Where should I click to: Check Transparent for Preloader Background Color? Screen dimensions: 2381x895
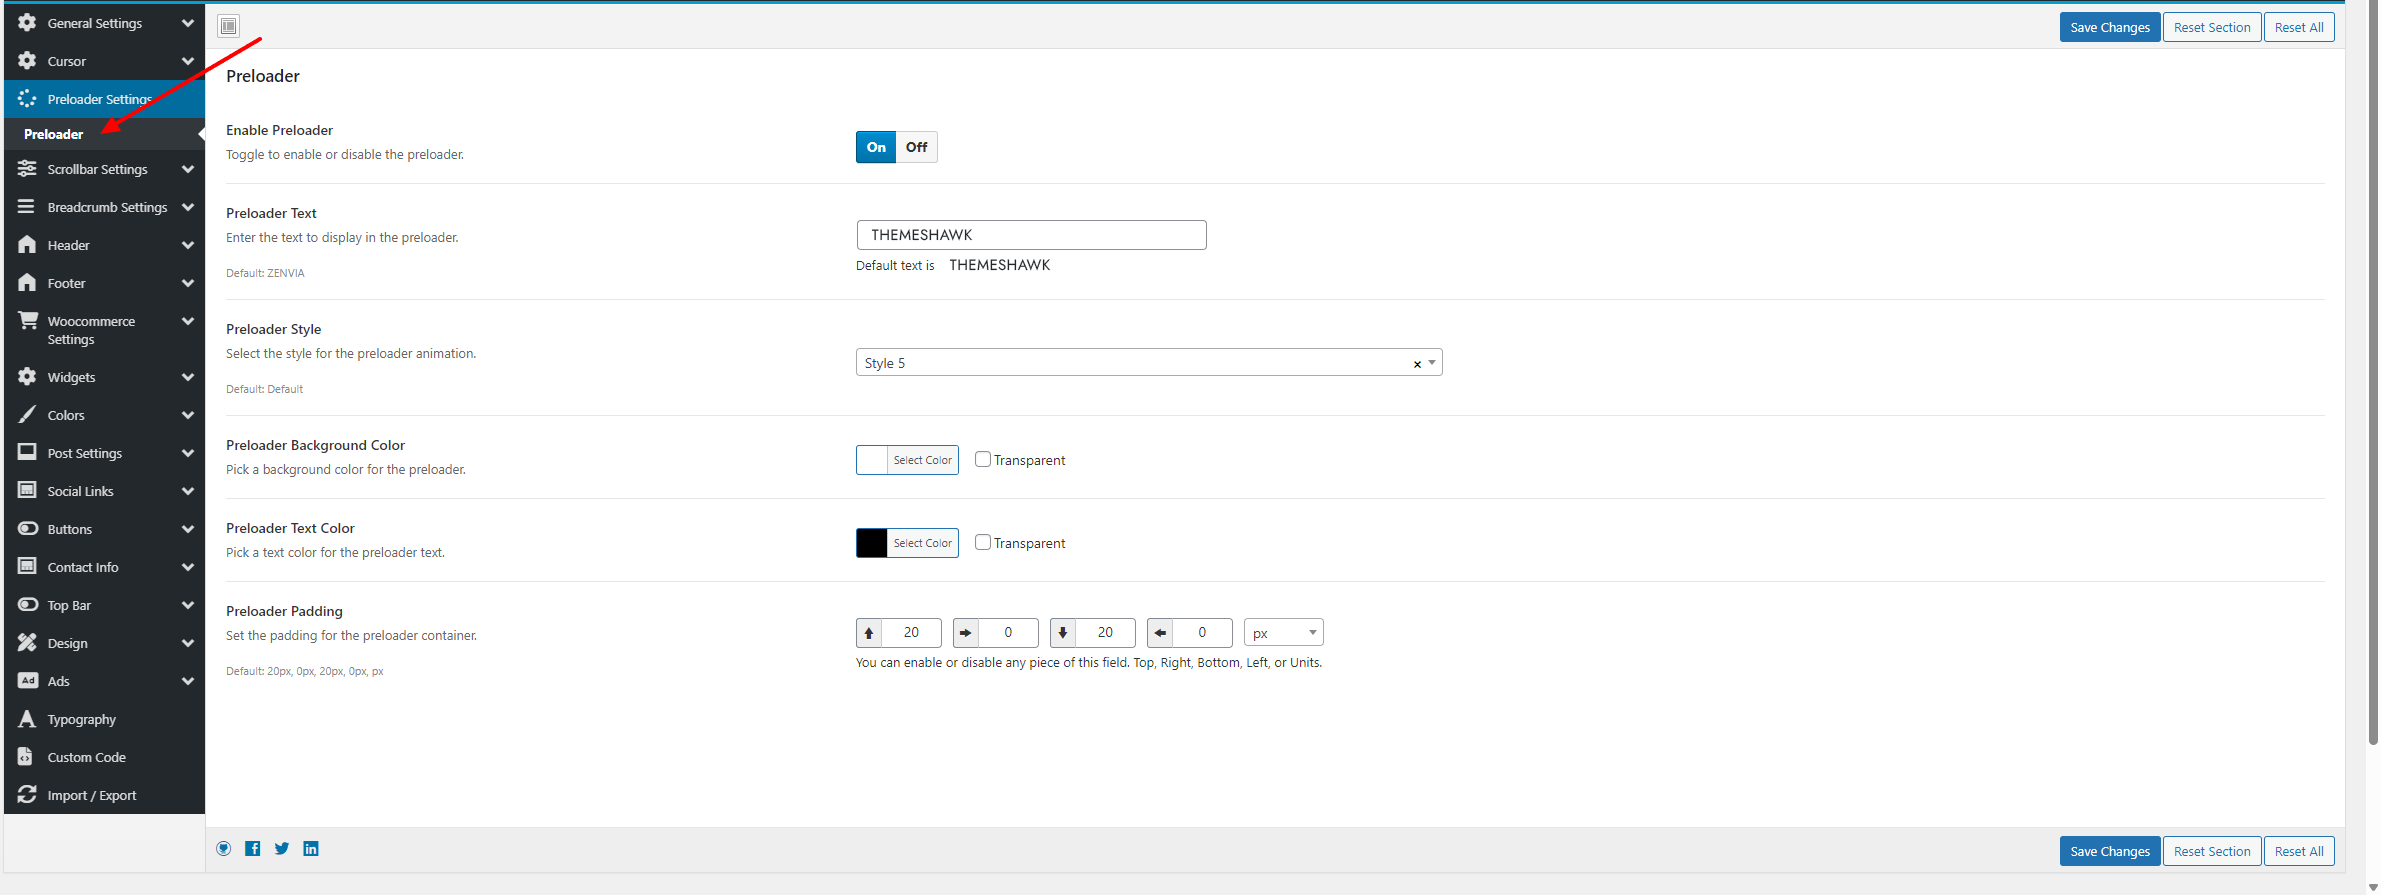[983, 460]
